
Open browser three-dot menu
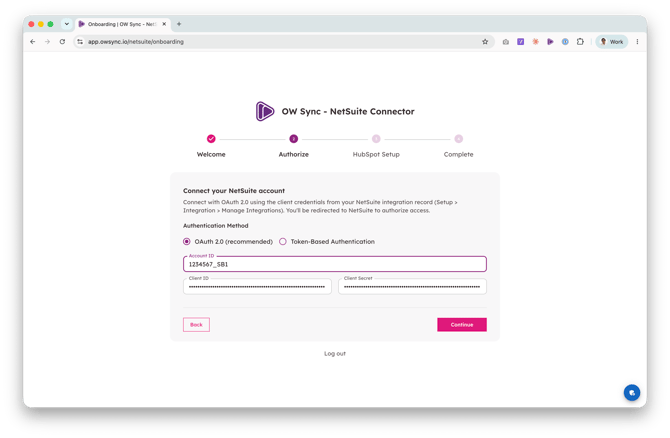(637, 41)
